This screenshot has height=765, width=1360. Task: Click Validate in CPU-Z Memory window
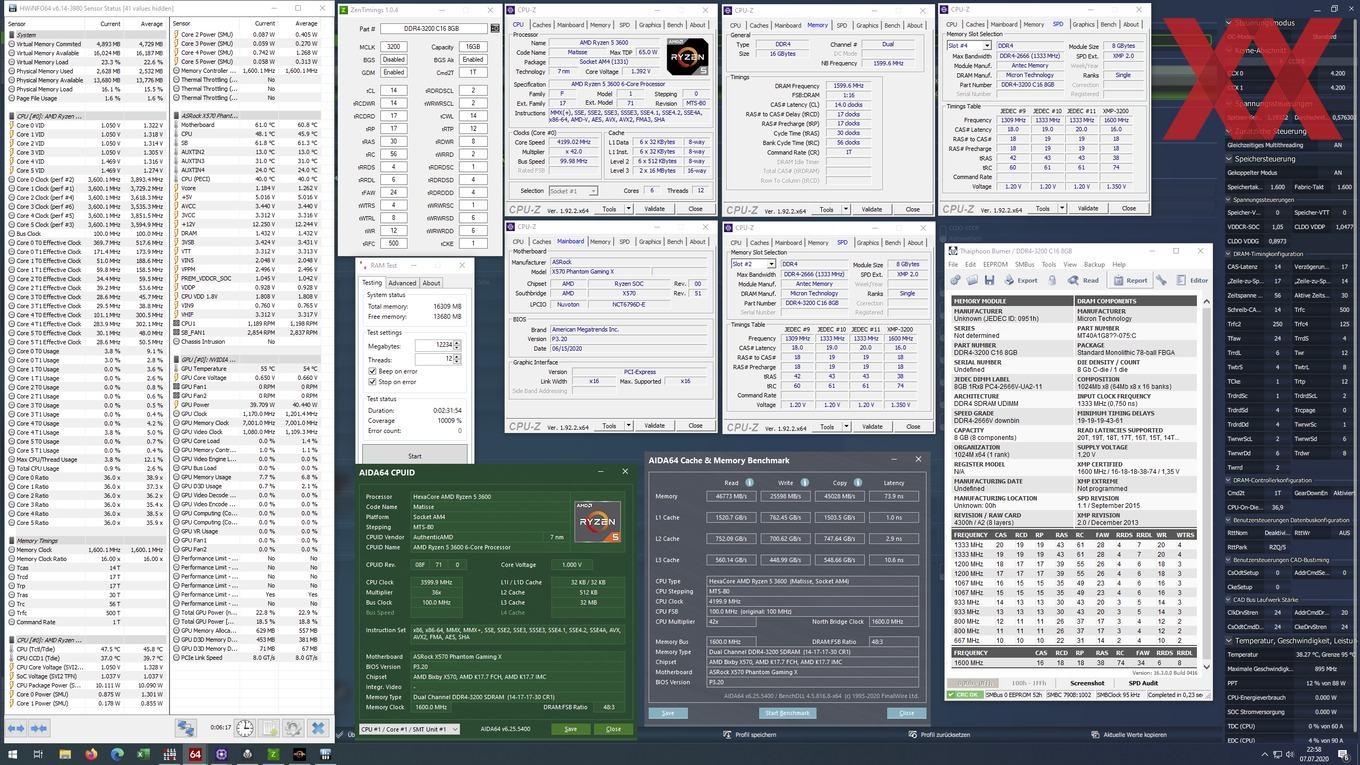pyautogui.click(x=872, y=209)
